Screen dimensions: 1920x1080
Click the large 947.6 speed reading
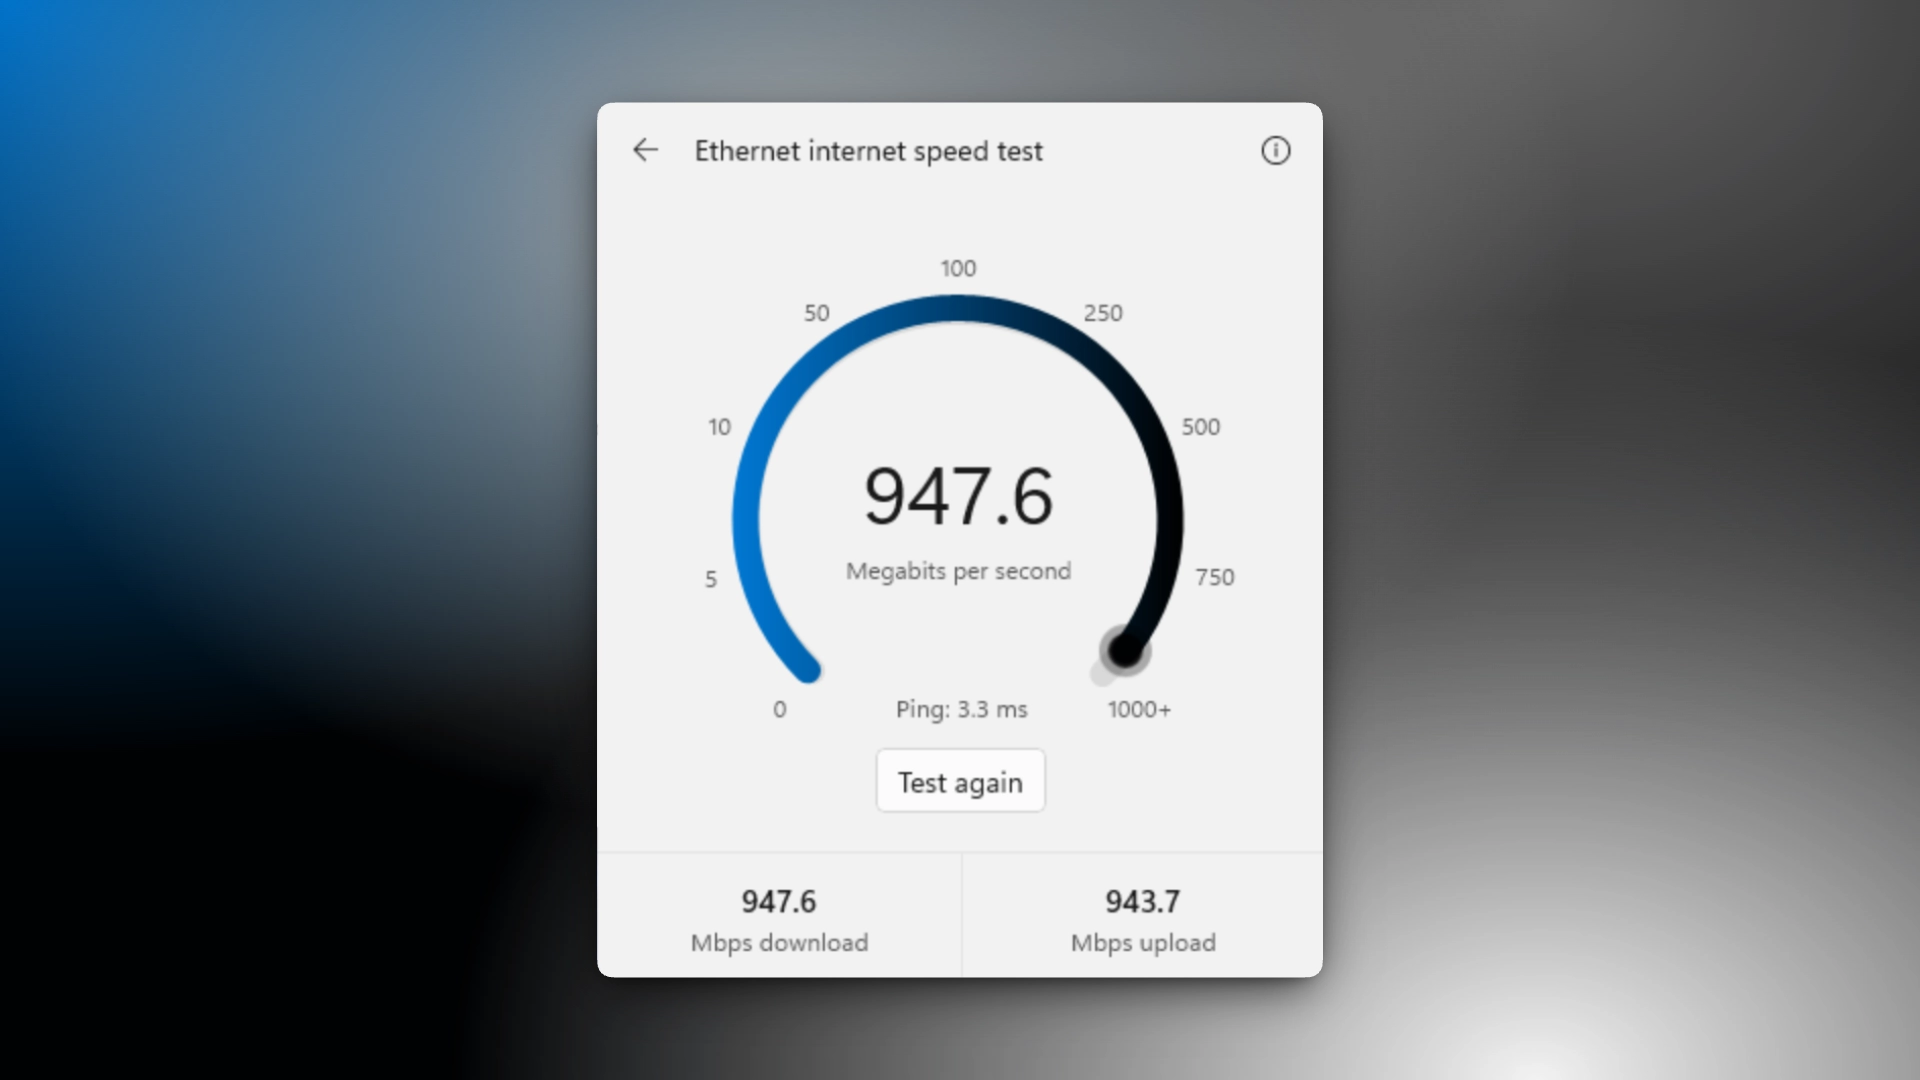[958, 497]
